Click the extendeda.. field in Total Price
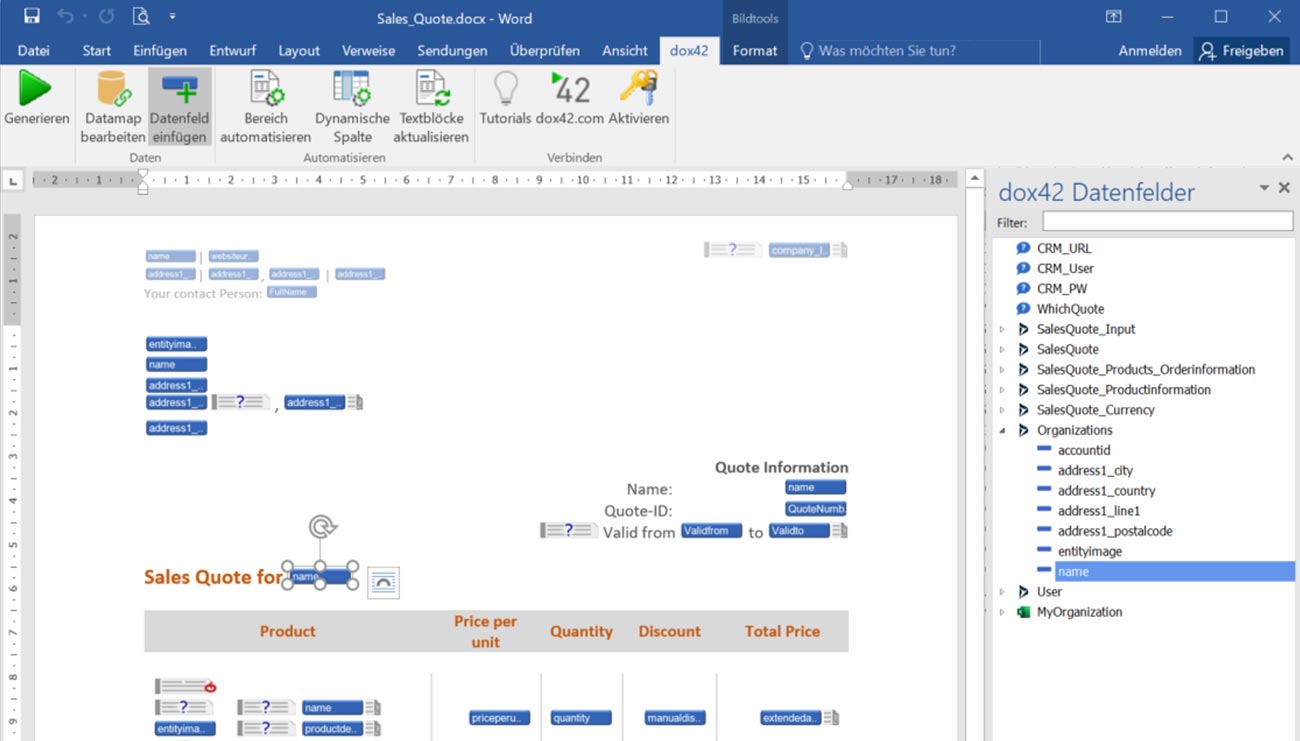This screenshot has width=1300, height=741. [791, 718]
